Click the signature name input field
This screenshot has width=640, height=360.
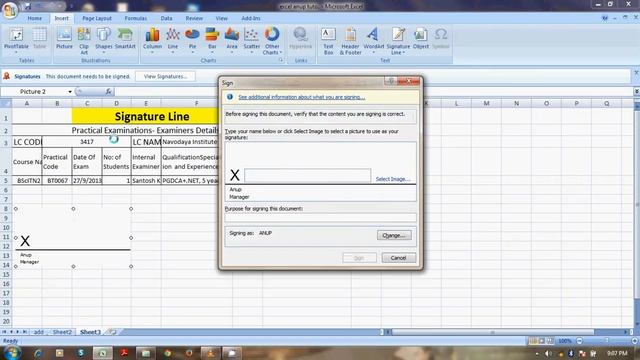point(307,176)
